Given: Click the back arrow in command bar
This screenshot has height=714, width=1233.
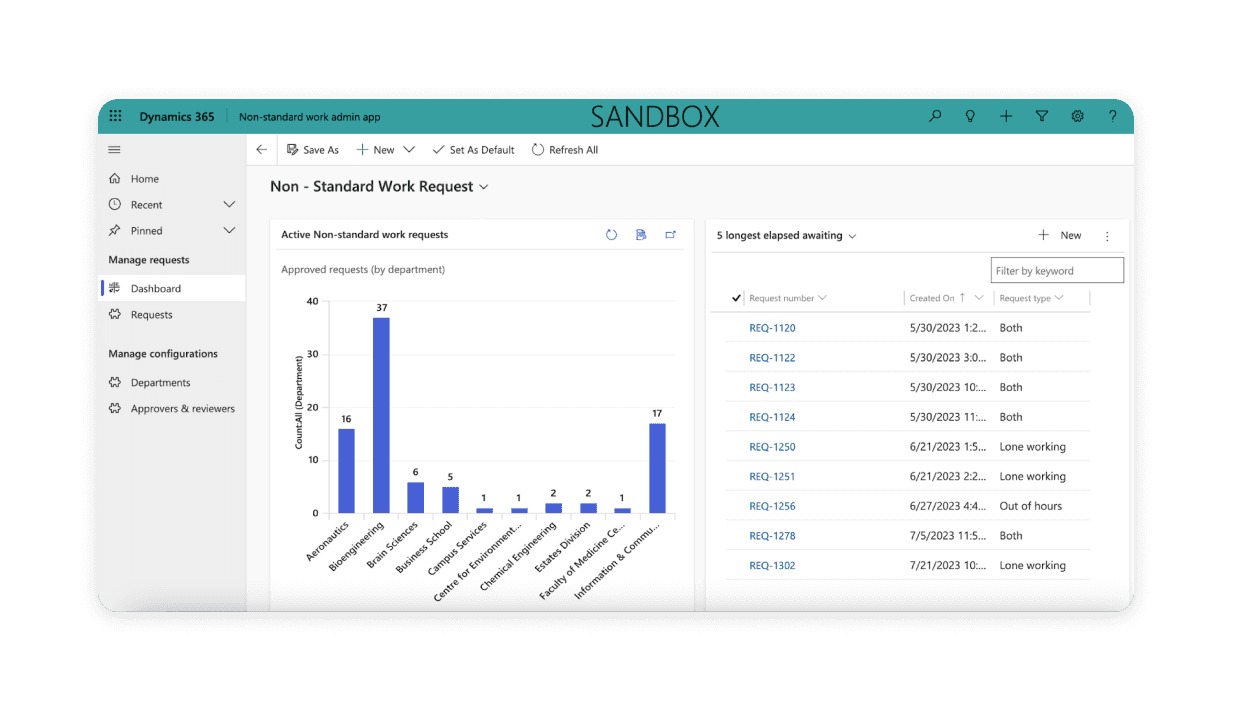Looking at the screenshot, I should click(262, 150).
